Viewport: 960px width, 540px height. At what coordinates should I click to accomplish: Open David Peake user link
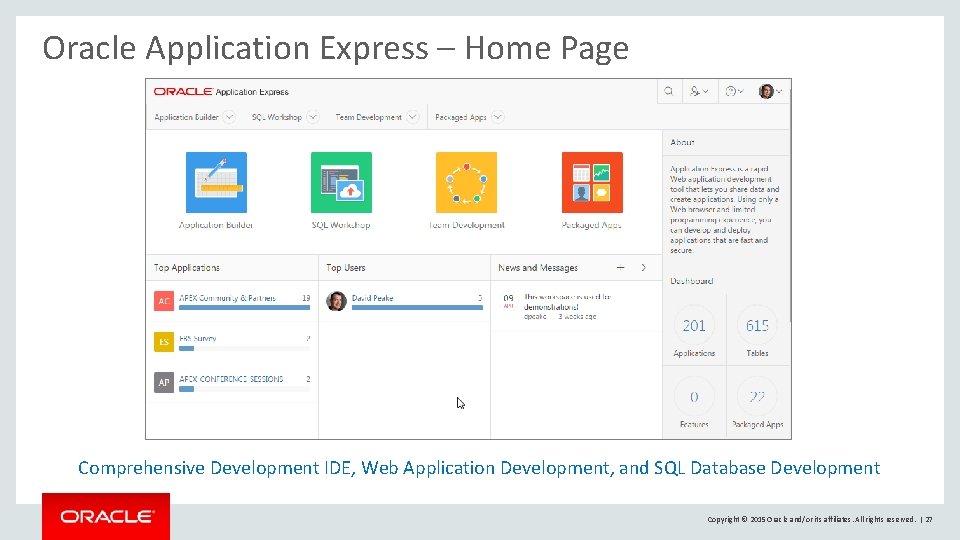(x=372, y=298)
